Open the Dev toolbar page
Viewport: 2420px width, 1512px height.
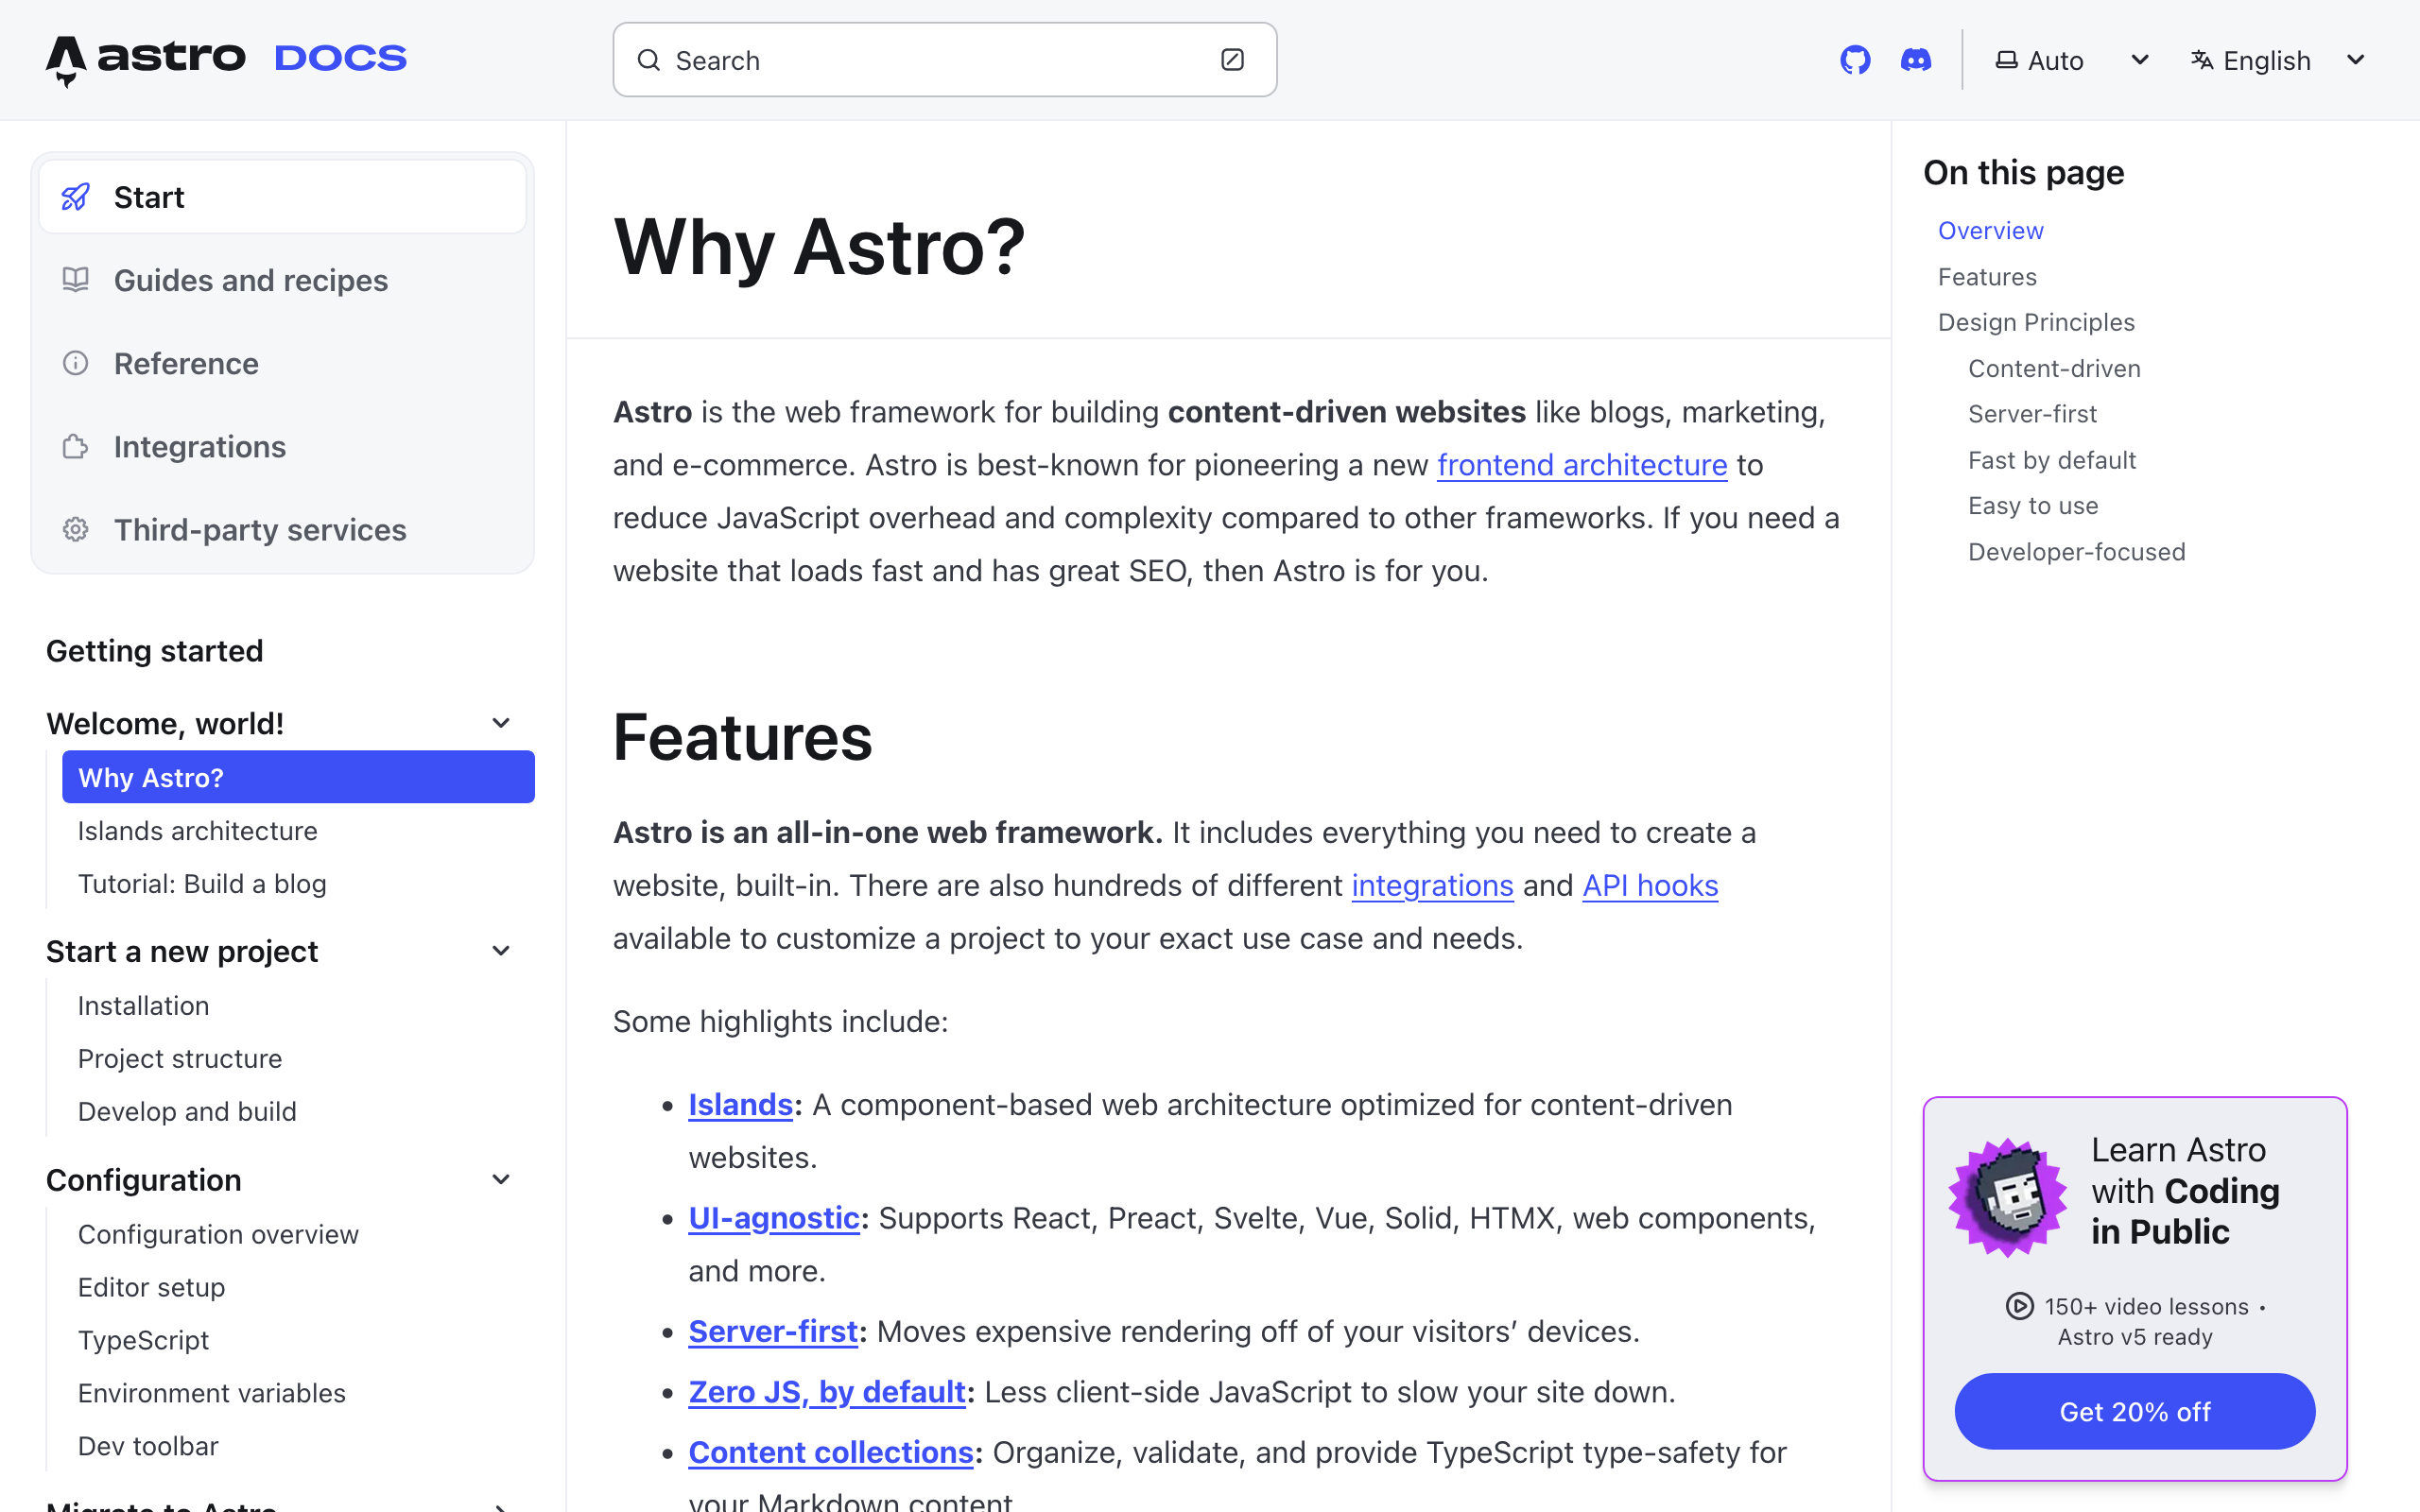coord(148,1446)
